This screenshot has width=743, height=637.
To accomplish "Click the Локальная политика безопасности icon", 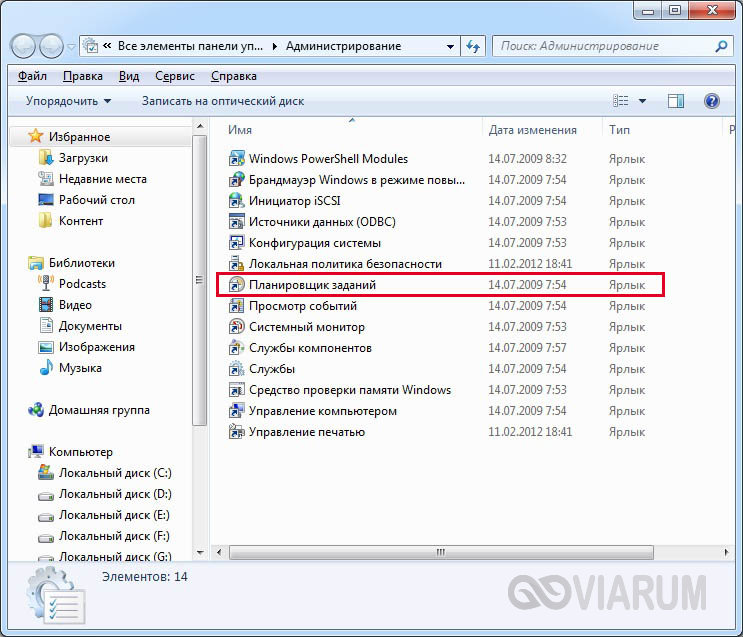I will tap(236, 264).
